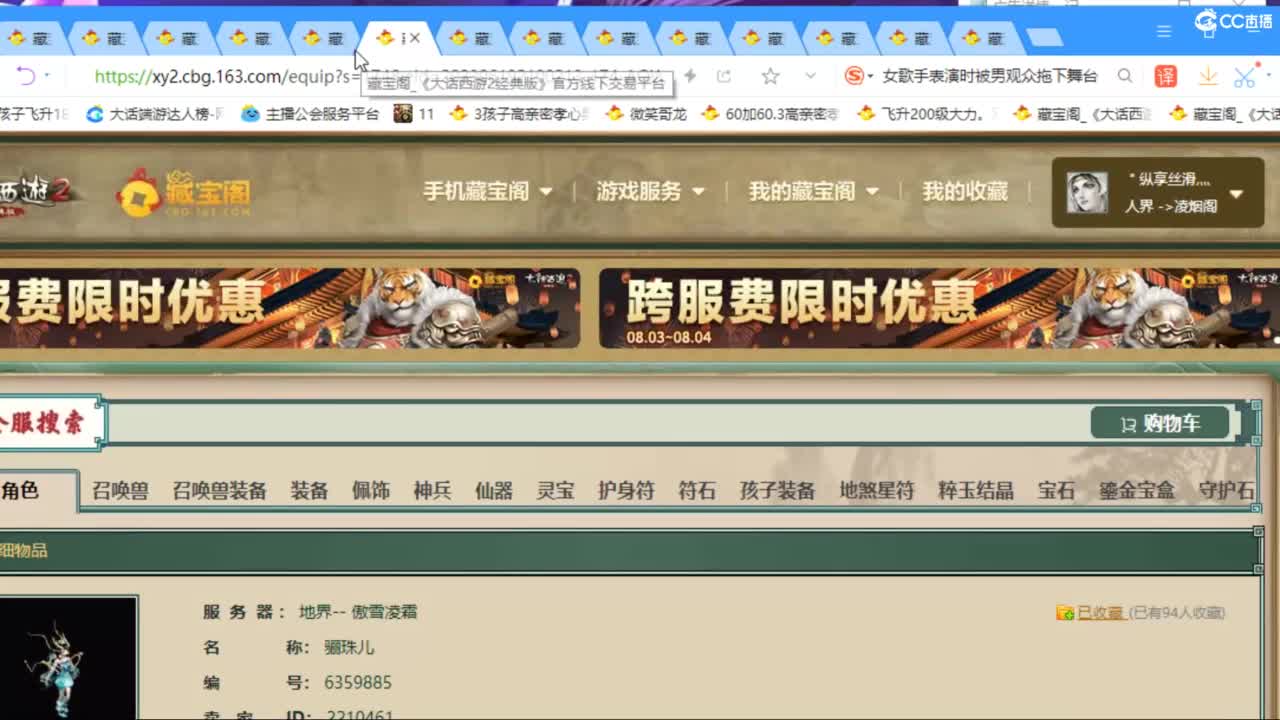Click the share page icon
Image resolution: width=1280 pixels, height=720 pixels.
[724, 76]
